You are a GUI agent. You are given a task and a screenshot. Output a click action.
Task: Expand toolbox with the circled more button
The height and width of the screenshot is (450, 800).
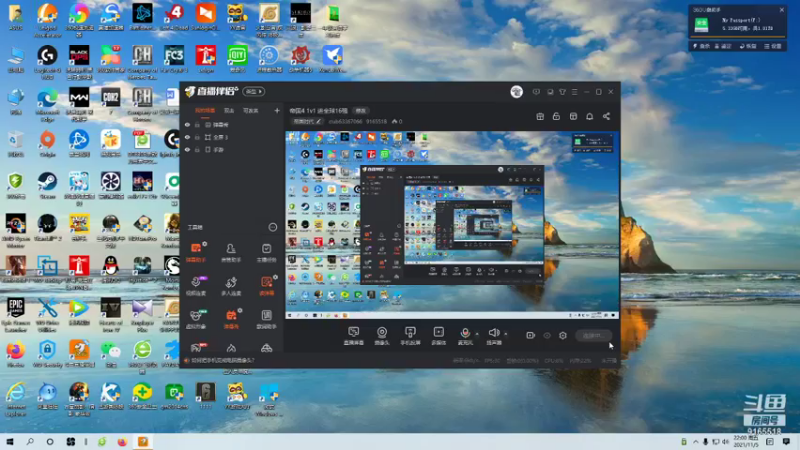point(273,227)
